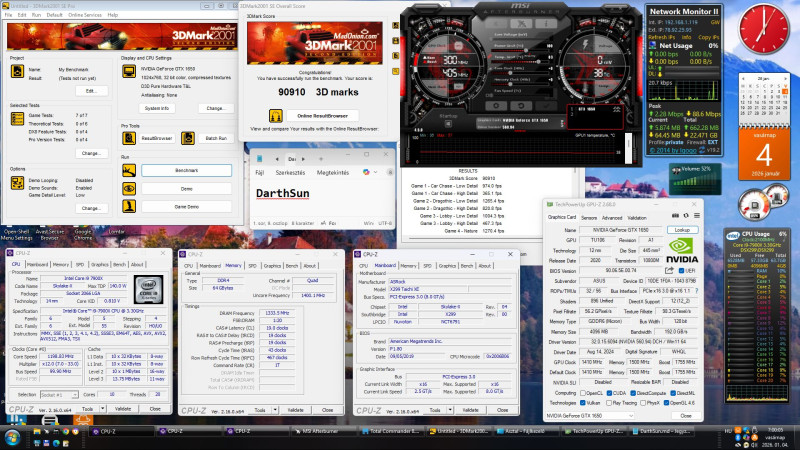
Task: Open Tools dropdown arrow in CPU-Z Mainboard window
Action: click(x=450, y=410)
